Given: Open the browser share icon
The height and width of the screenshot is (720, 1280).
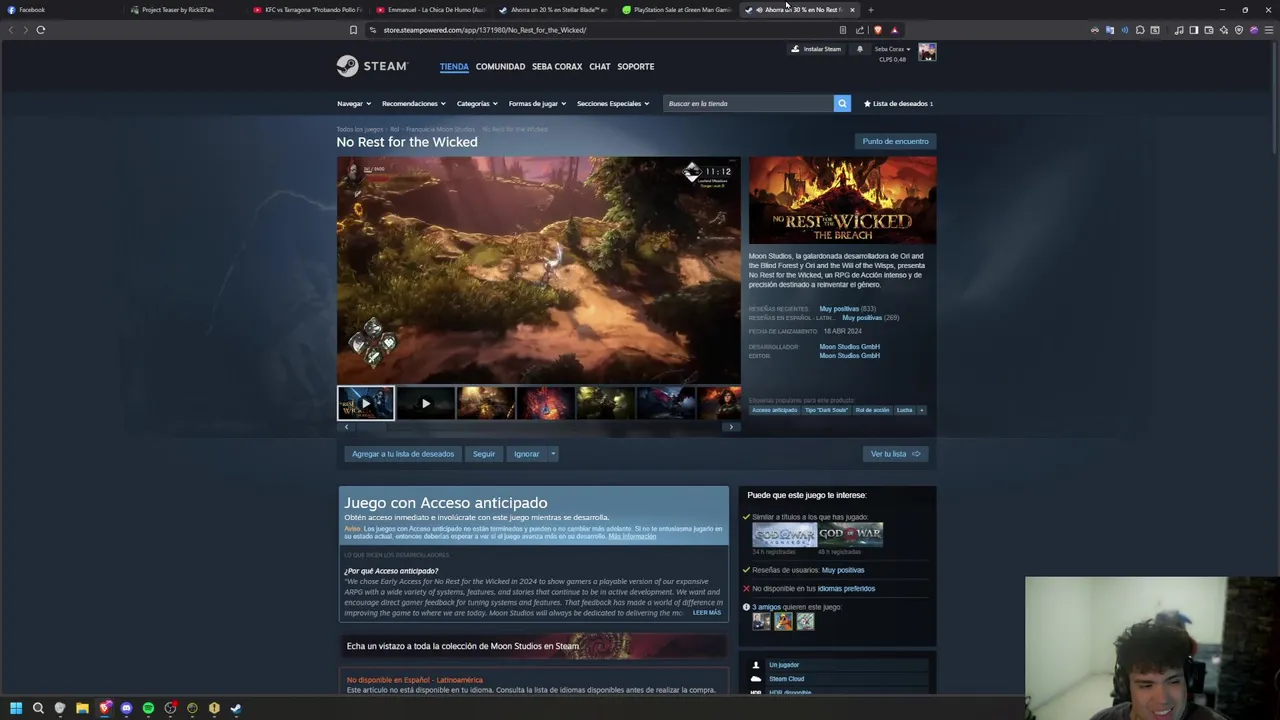Looking at the screenshot, I should [x=859, y=30].
